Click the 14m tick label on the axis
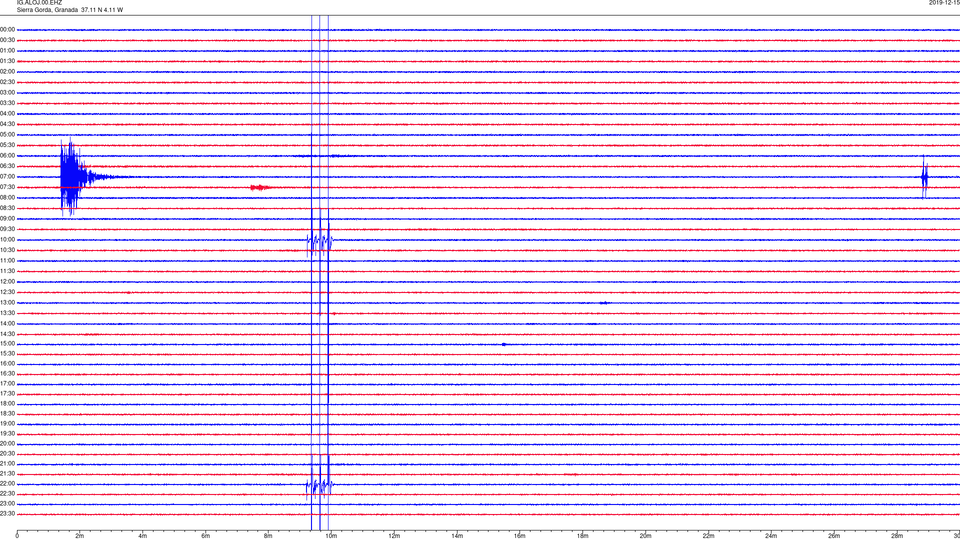 click(x=457, y=536)
